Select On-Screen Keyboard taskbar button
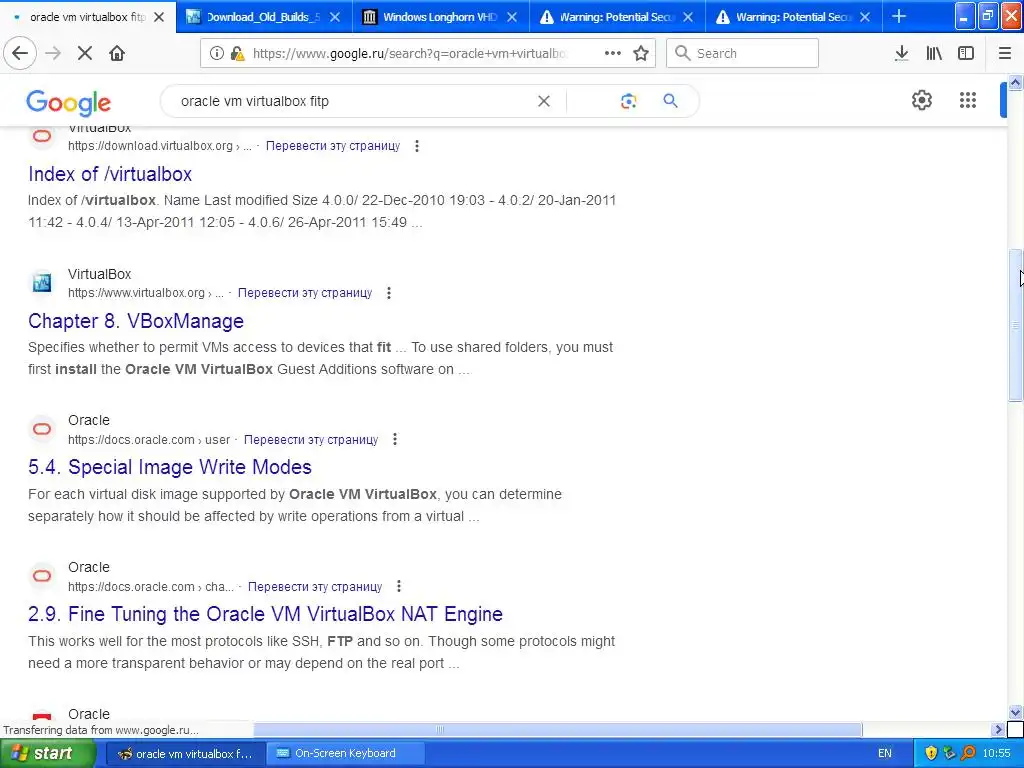The height and width of the screenshot is (768, 1024). [346, 754]
